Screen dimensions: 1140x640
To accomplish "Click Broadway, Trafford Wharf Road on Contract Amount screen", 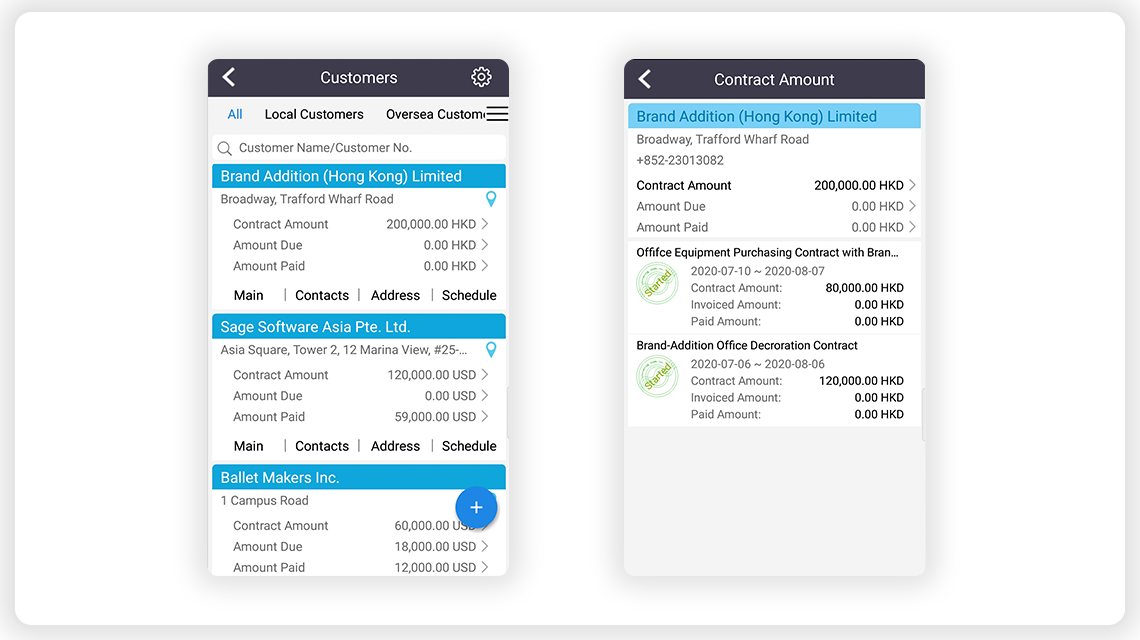I will point(723,139).
